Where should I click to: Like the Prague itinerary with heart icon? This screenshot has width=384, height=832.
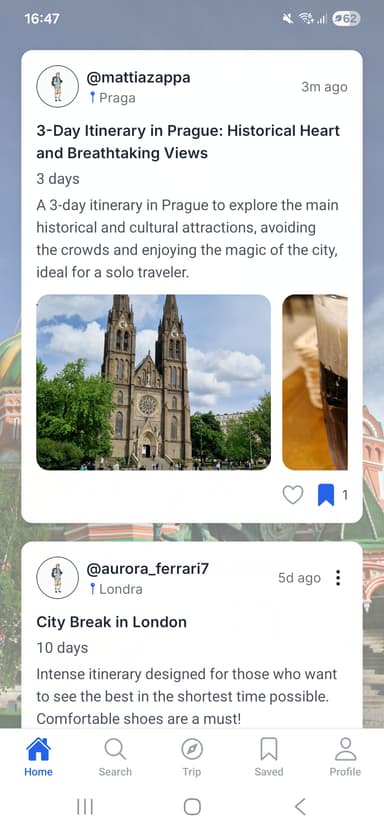click(x=293, y=495)
